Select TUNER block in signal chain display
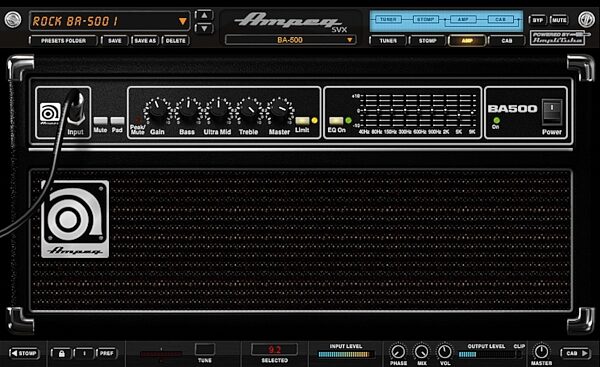Screen dimensions: 600x367 (388, 19)
